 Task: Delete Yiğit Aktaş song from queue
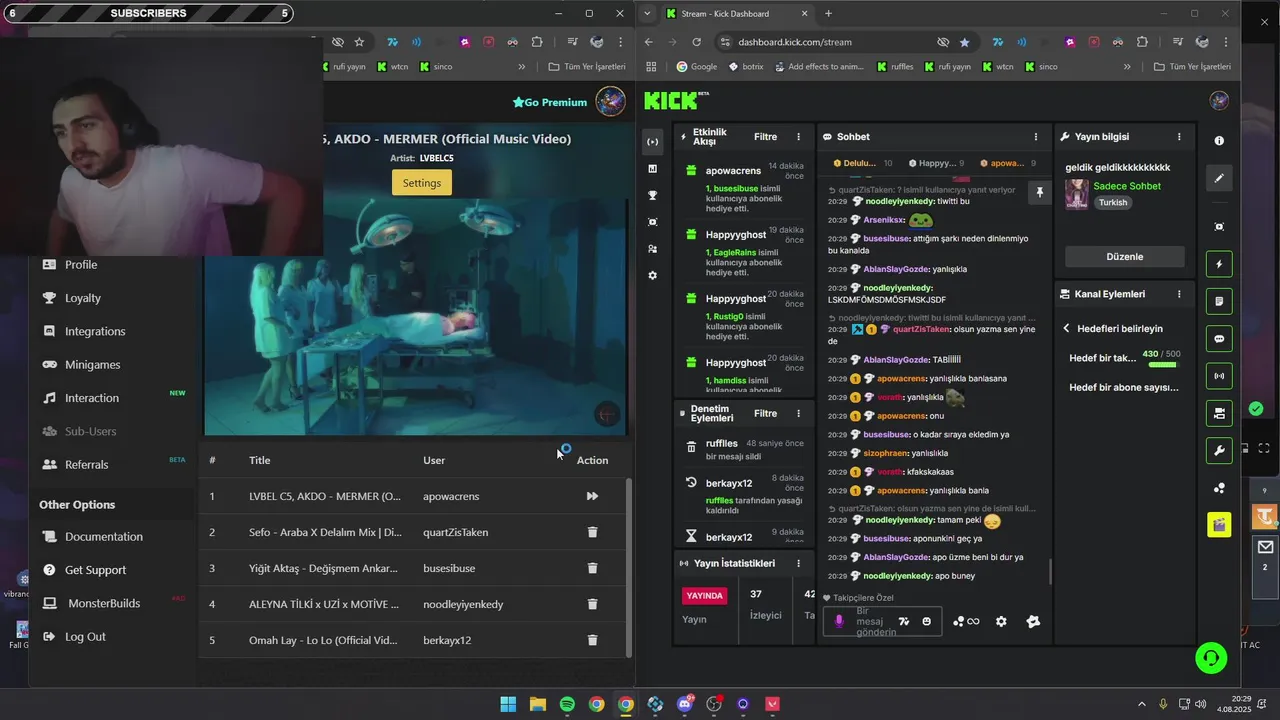[592, 568]
